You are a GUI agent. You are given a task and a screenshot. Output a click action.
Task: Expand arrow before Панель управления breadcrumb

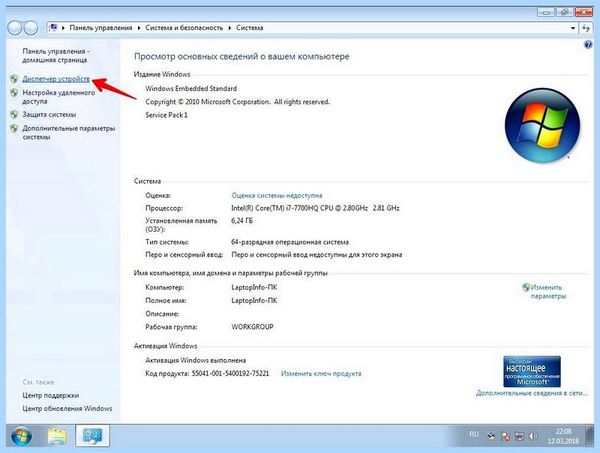click(63, 28)
